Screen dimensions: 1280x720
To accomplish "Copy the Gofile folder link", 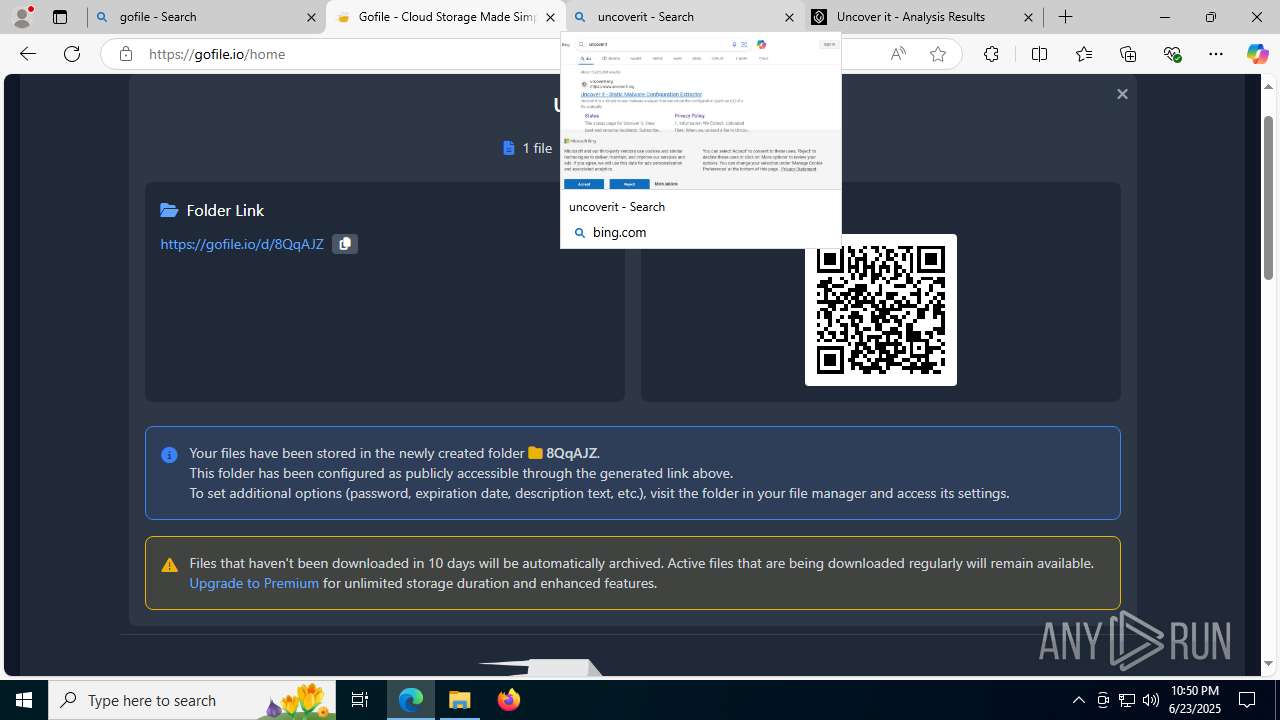I will (345, 244).
